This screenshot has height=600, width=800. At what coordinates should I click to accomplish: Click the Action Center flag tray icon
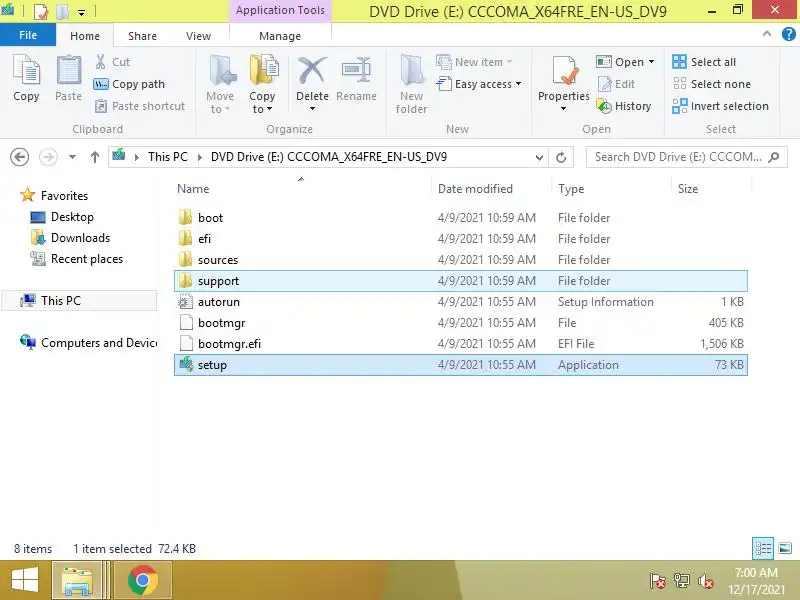click(658, 581)
